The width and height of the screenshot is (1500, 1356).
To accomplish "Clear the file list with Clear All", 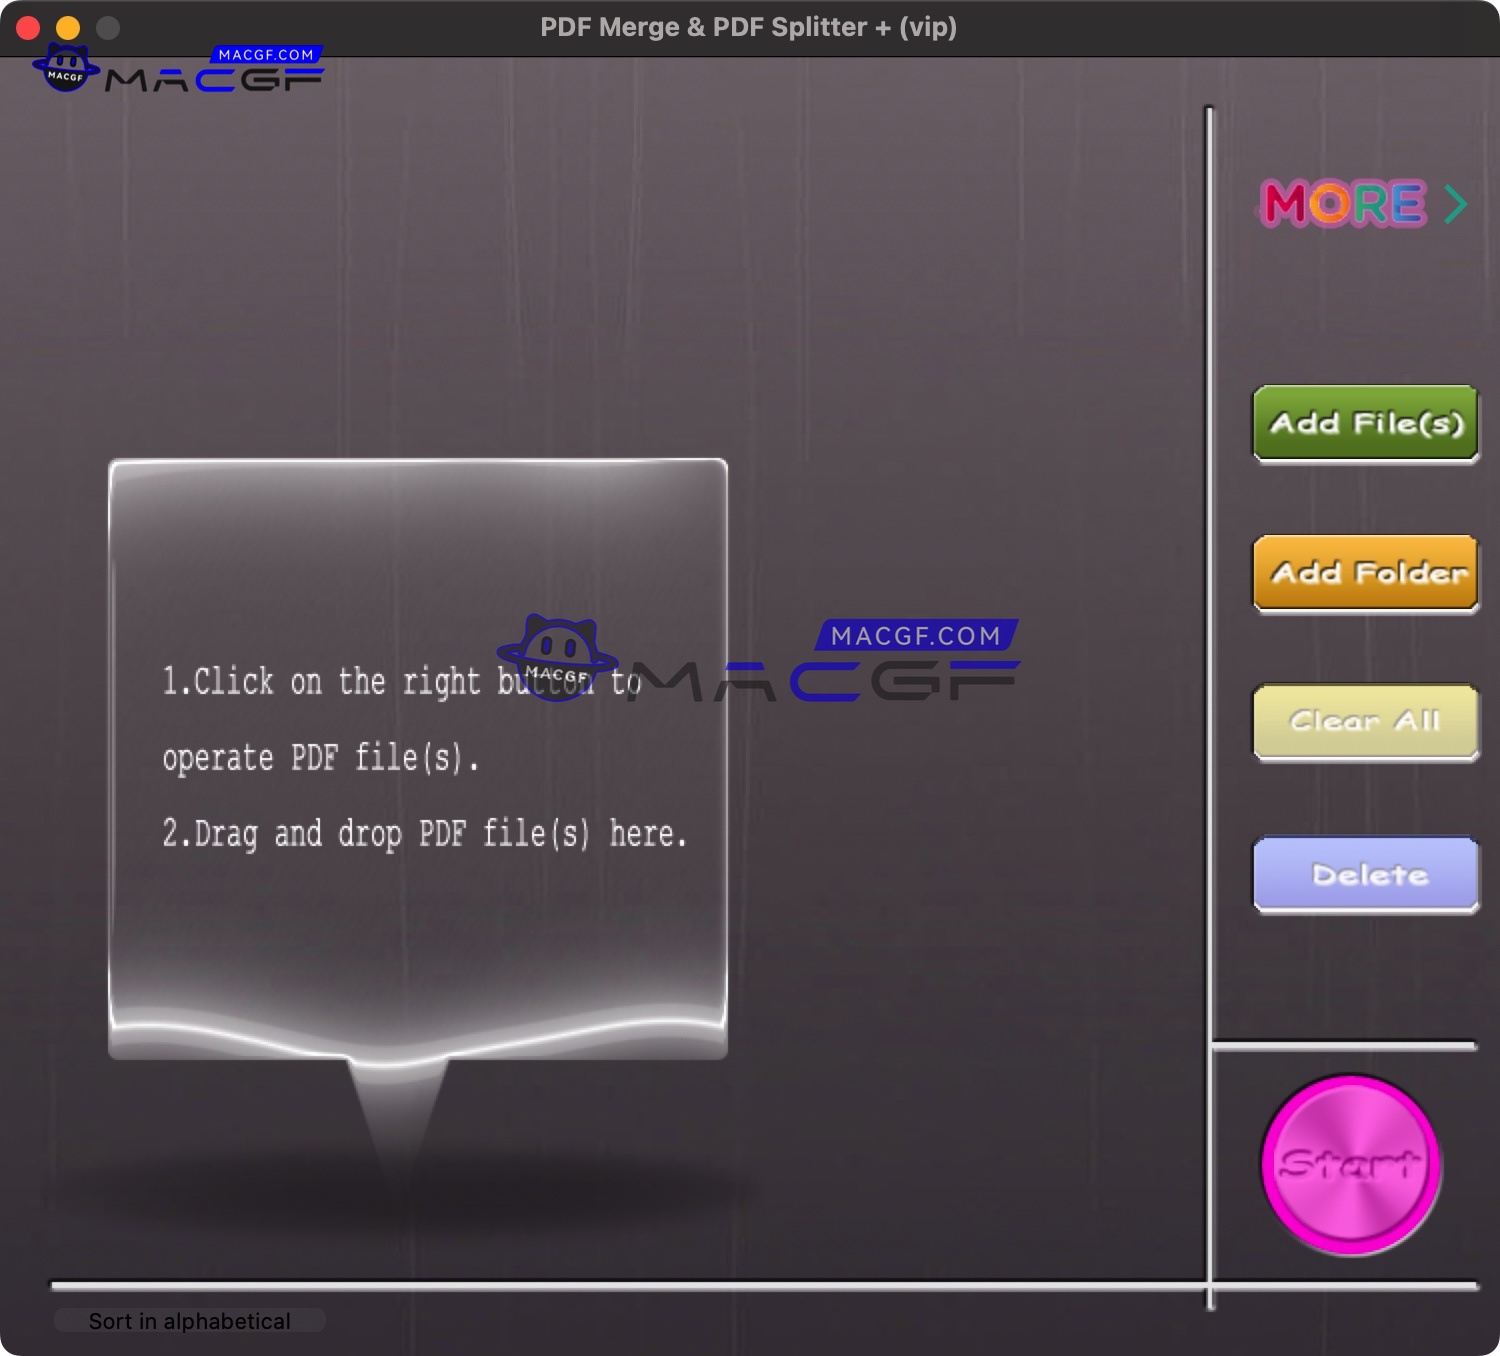I will [x=1366, y=722].
